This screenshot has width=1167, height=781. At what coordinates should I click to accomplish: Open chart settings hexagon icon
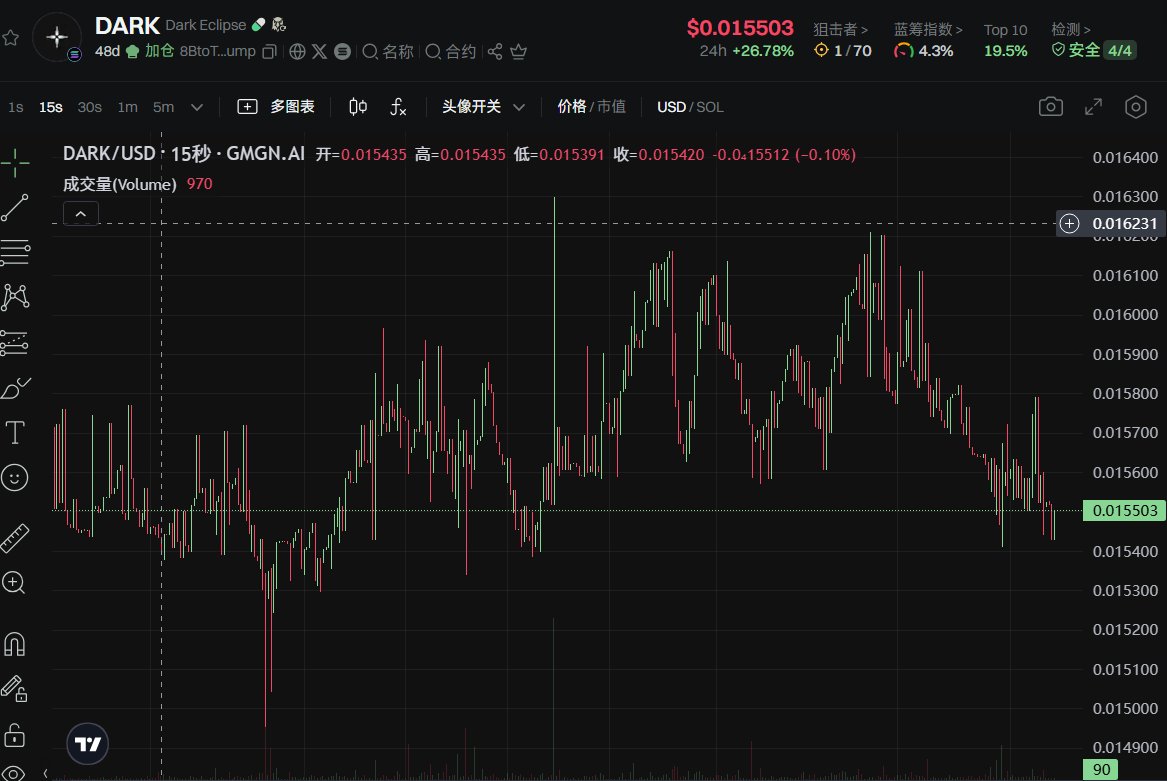pyautogui.click(x=1135, y=107)
